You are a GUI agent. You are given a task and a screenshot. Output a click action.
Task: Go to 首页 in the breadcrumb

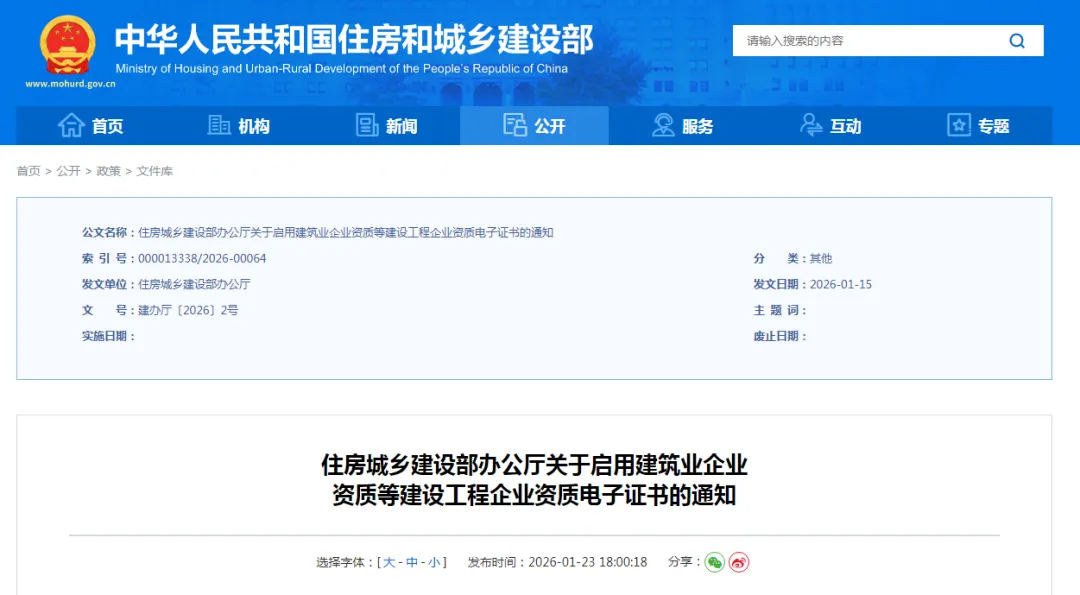[28, 171]
